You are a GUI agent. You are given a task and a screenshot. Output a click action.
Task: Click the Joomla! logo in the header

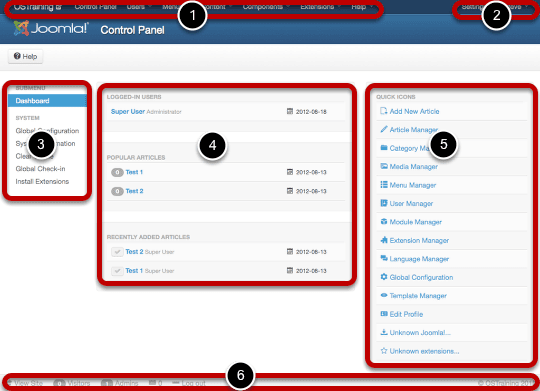[x=51, y=29]
